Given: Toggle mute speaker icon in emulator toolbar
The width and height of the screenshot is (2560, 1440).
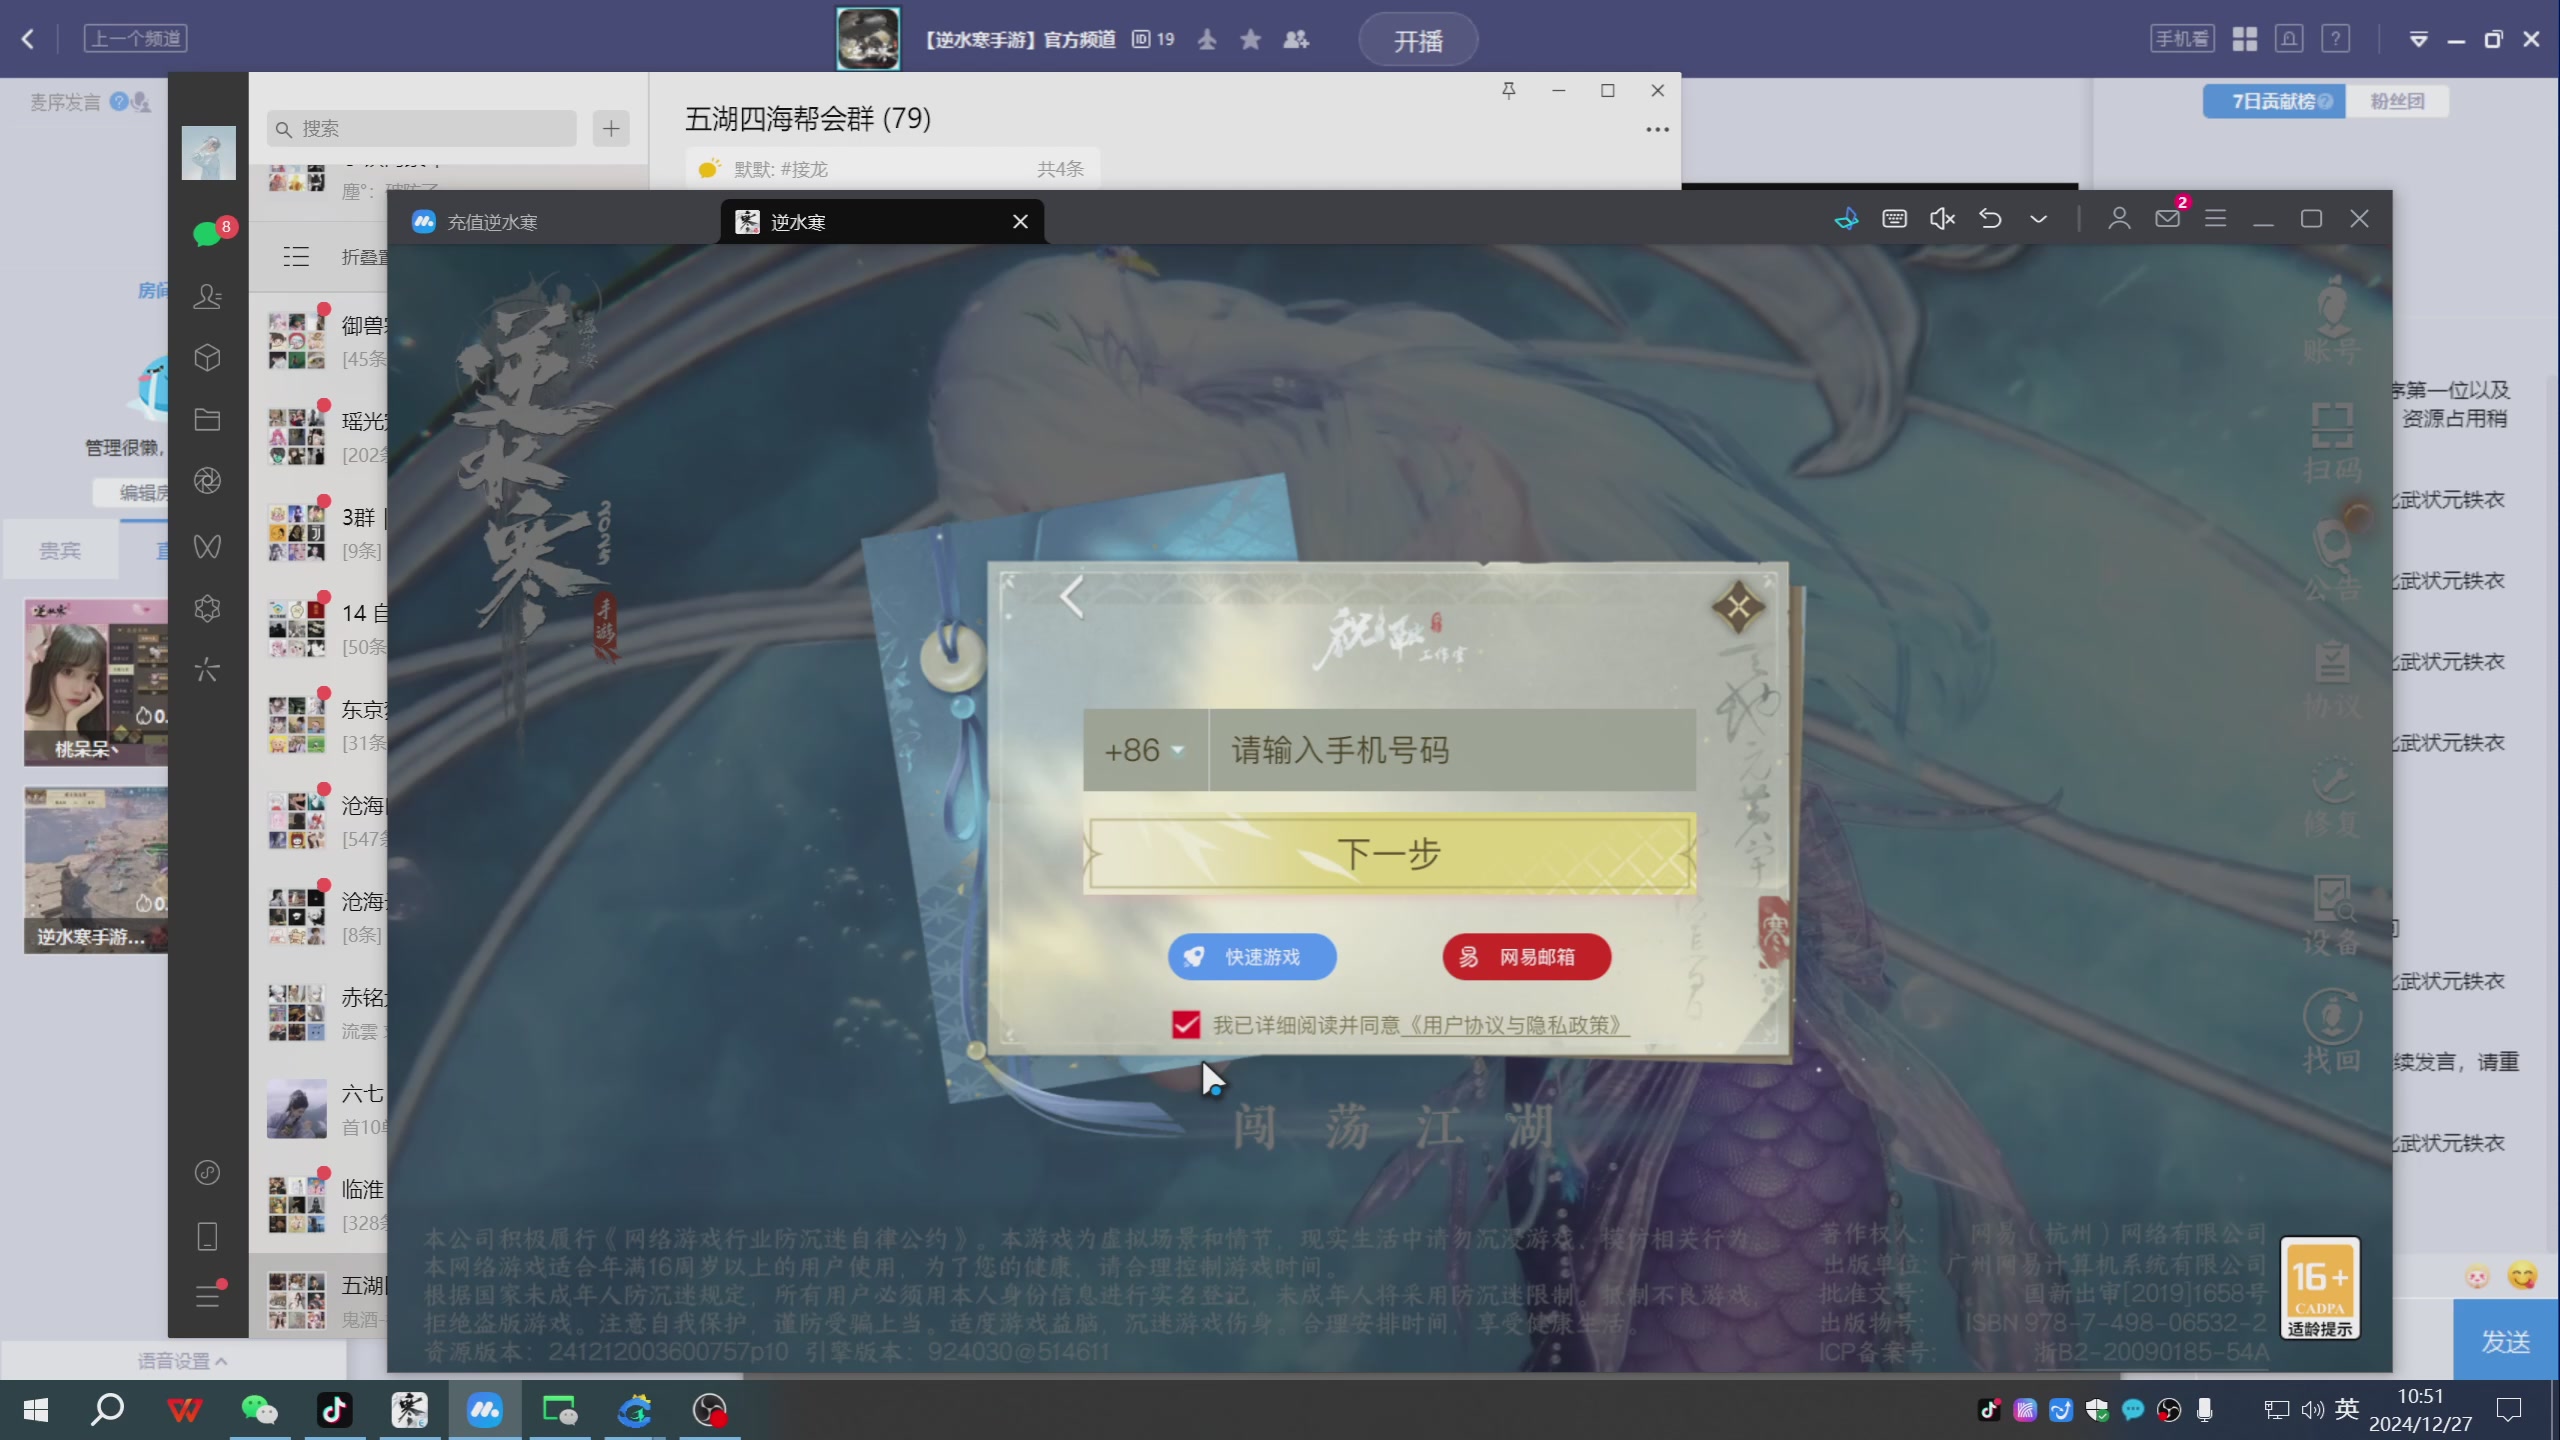Looking at the screenshot, I should click(1942, 219).
